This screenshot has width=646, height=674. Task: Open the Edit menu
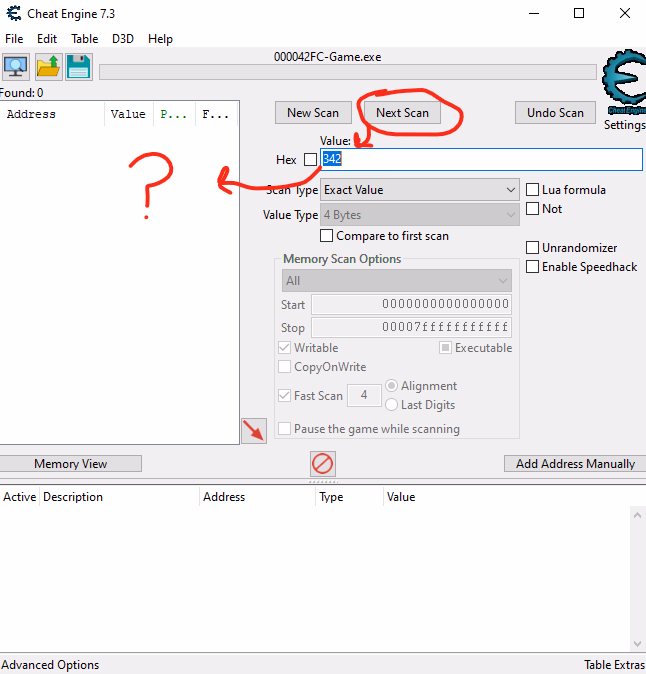[x=47, y=39]
